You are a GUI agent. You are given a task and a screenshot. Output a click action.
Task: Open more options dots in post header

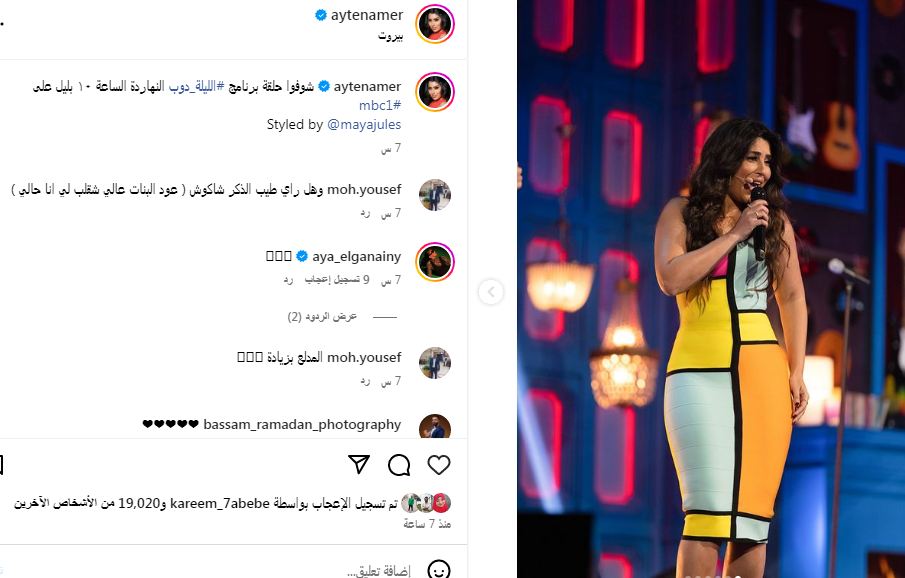point(2,24)
